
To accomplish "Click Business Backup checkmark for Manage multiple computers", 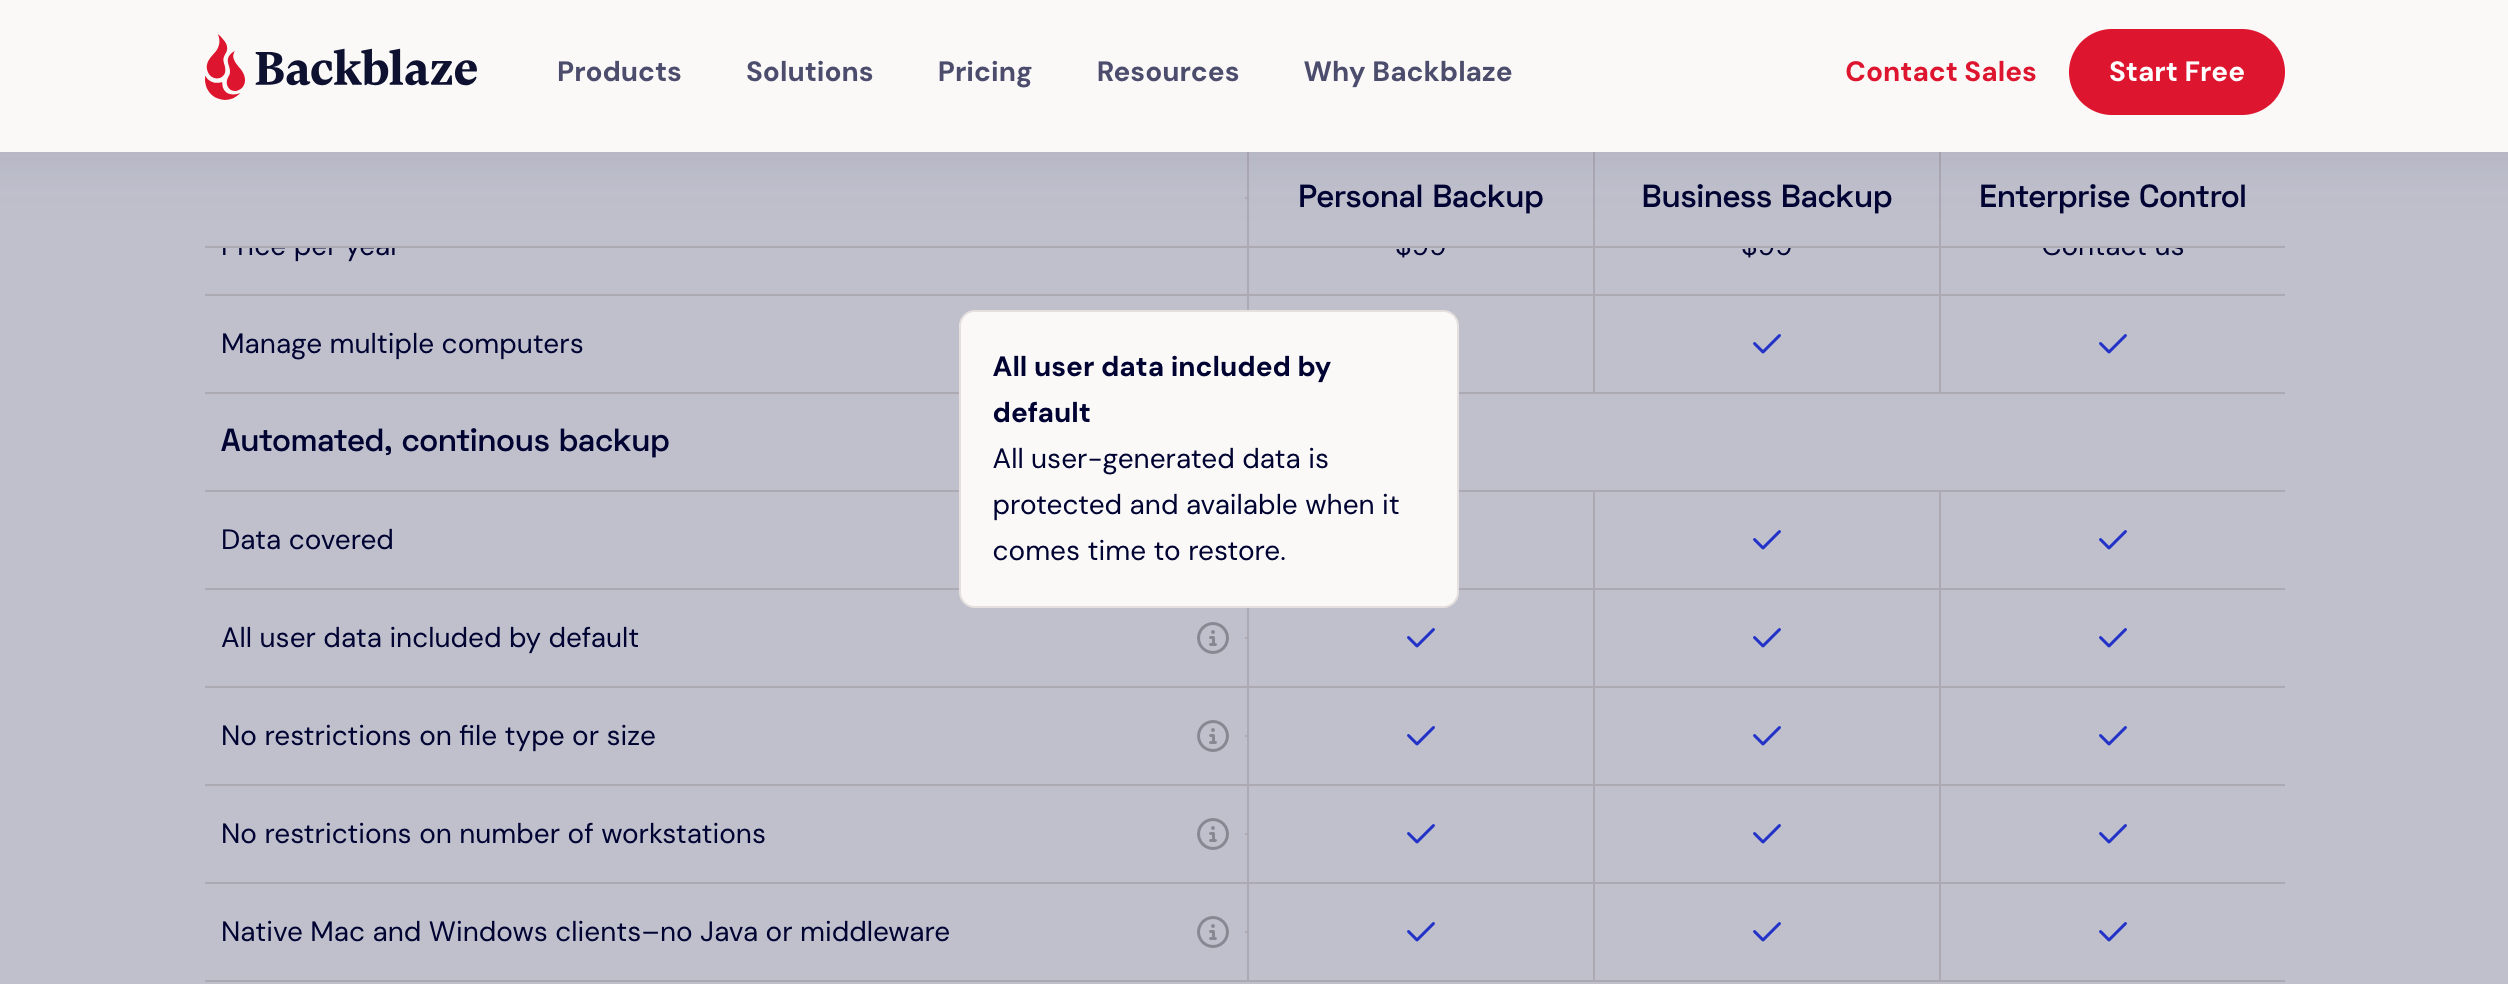I will (x=1766, y=344).
